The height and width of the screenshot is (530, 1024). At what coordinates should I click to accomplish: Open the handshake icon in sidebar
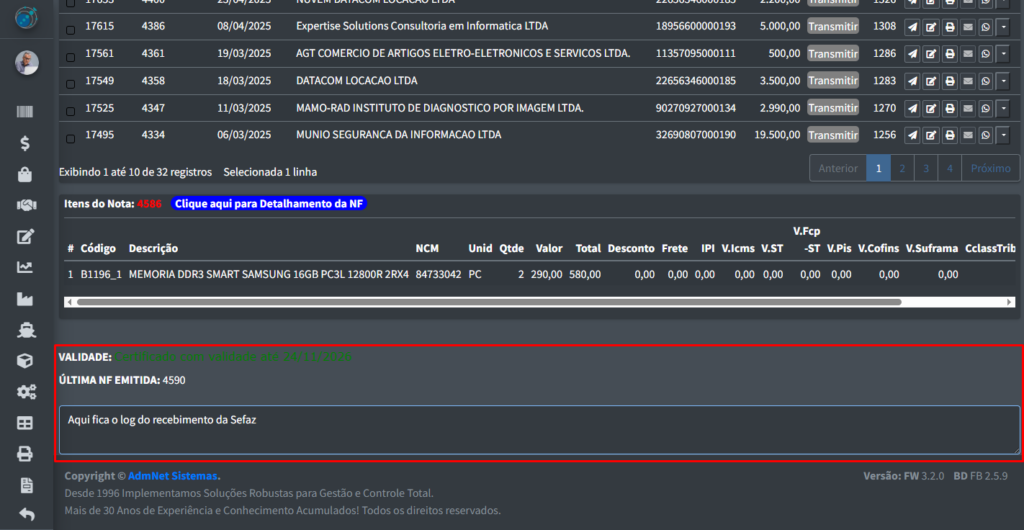click(x=25, y=205)
